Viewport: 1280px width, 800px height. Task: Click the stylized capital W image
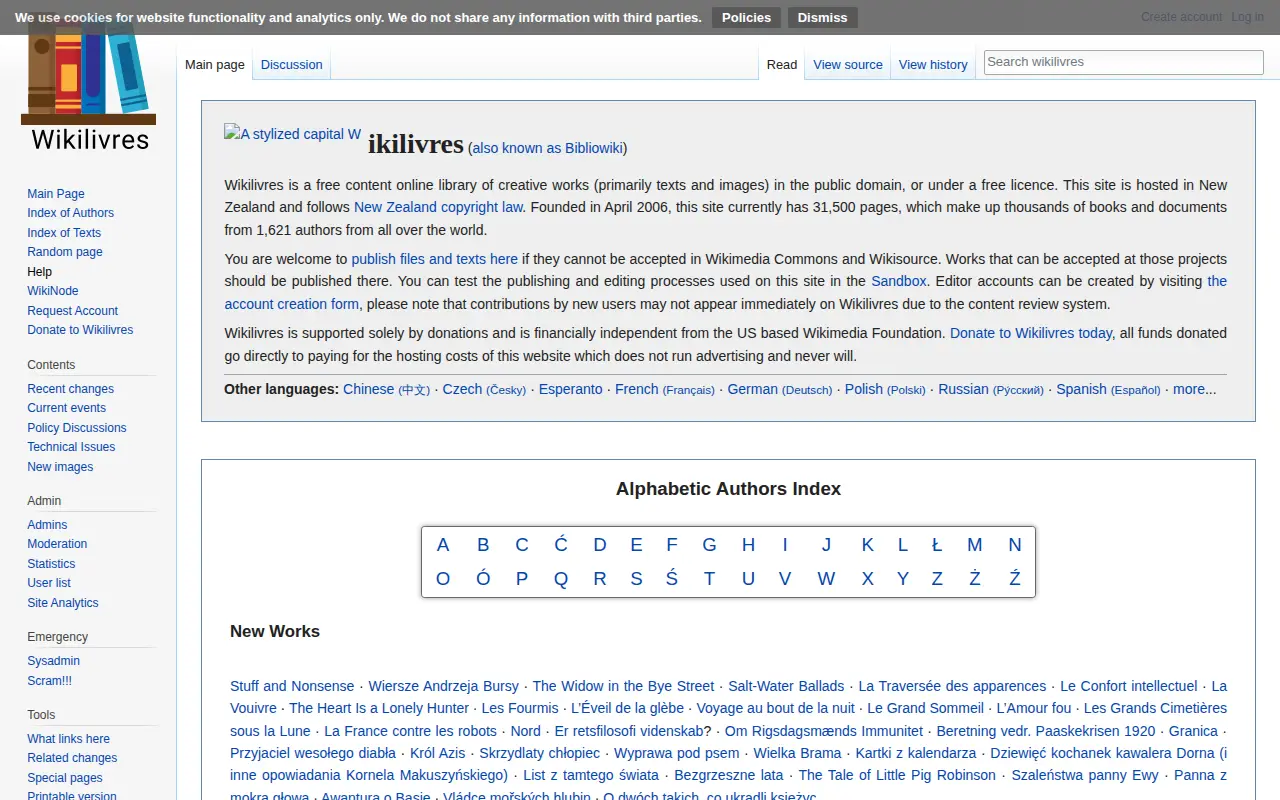292,134
